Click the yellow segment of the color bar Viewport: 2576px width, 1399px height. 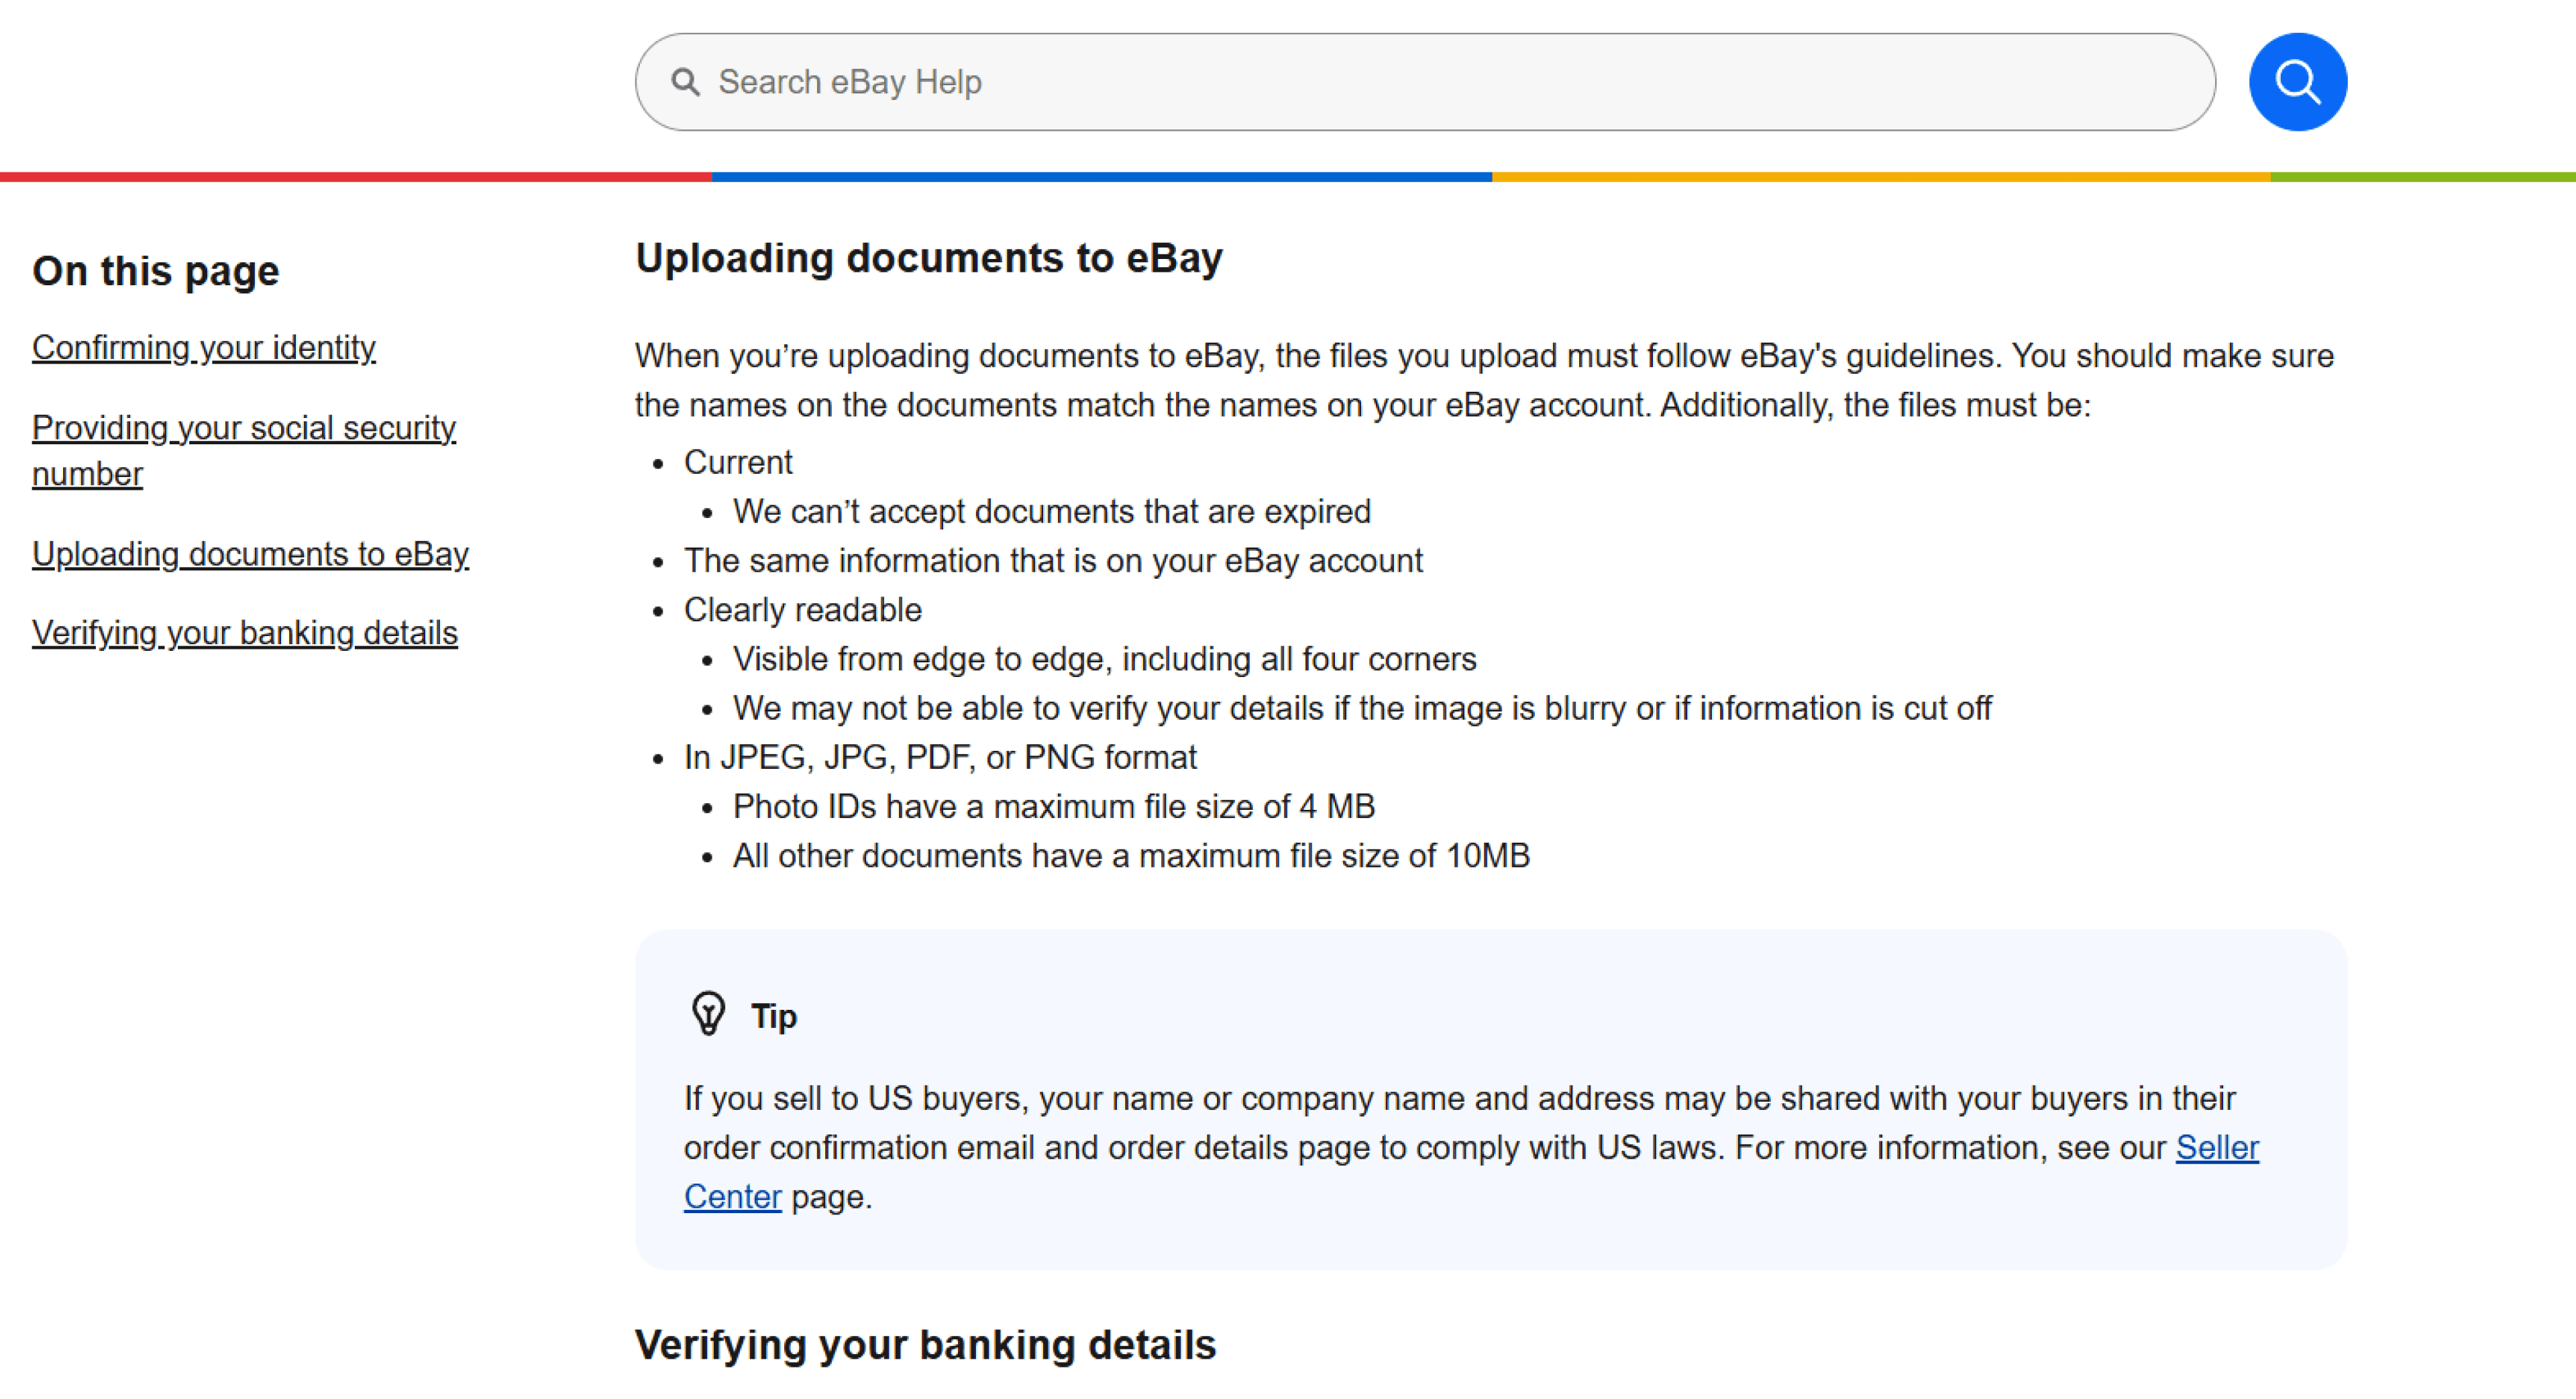[x=1880, y=177]
